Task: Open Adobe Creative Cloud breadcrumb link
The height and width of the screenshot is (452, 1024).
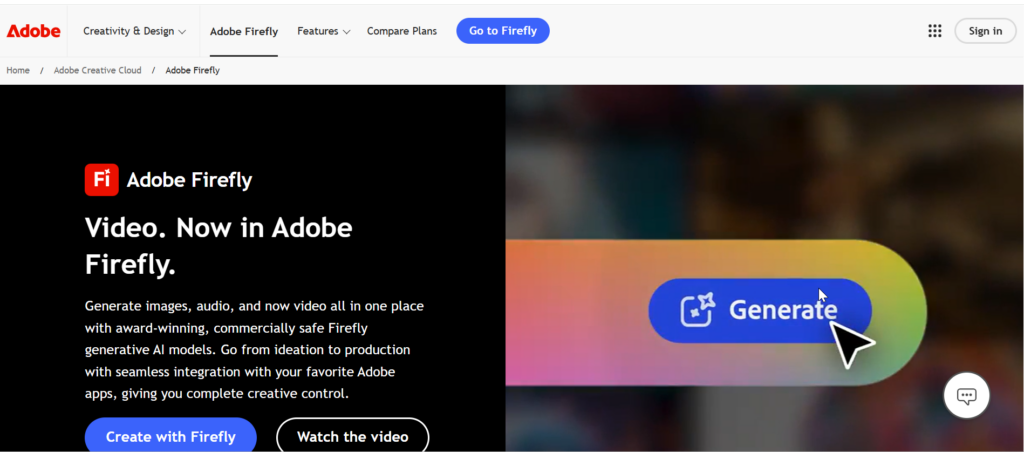Action: [x=97, y=70]
